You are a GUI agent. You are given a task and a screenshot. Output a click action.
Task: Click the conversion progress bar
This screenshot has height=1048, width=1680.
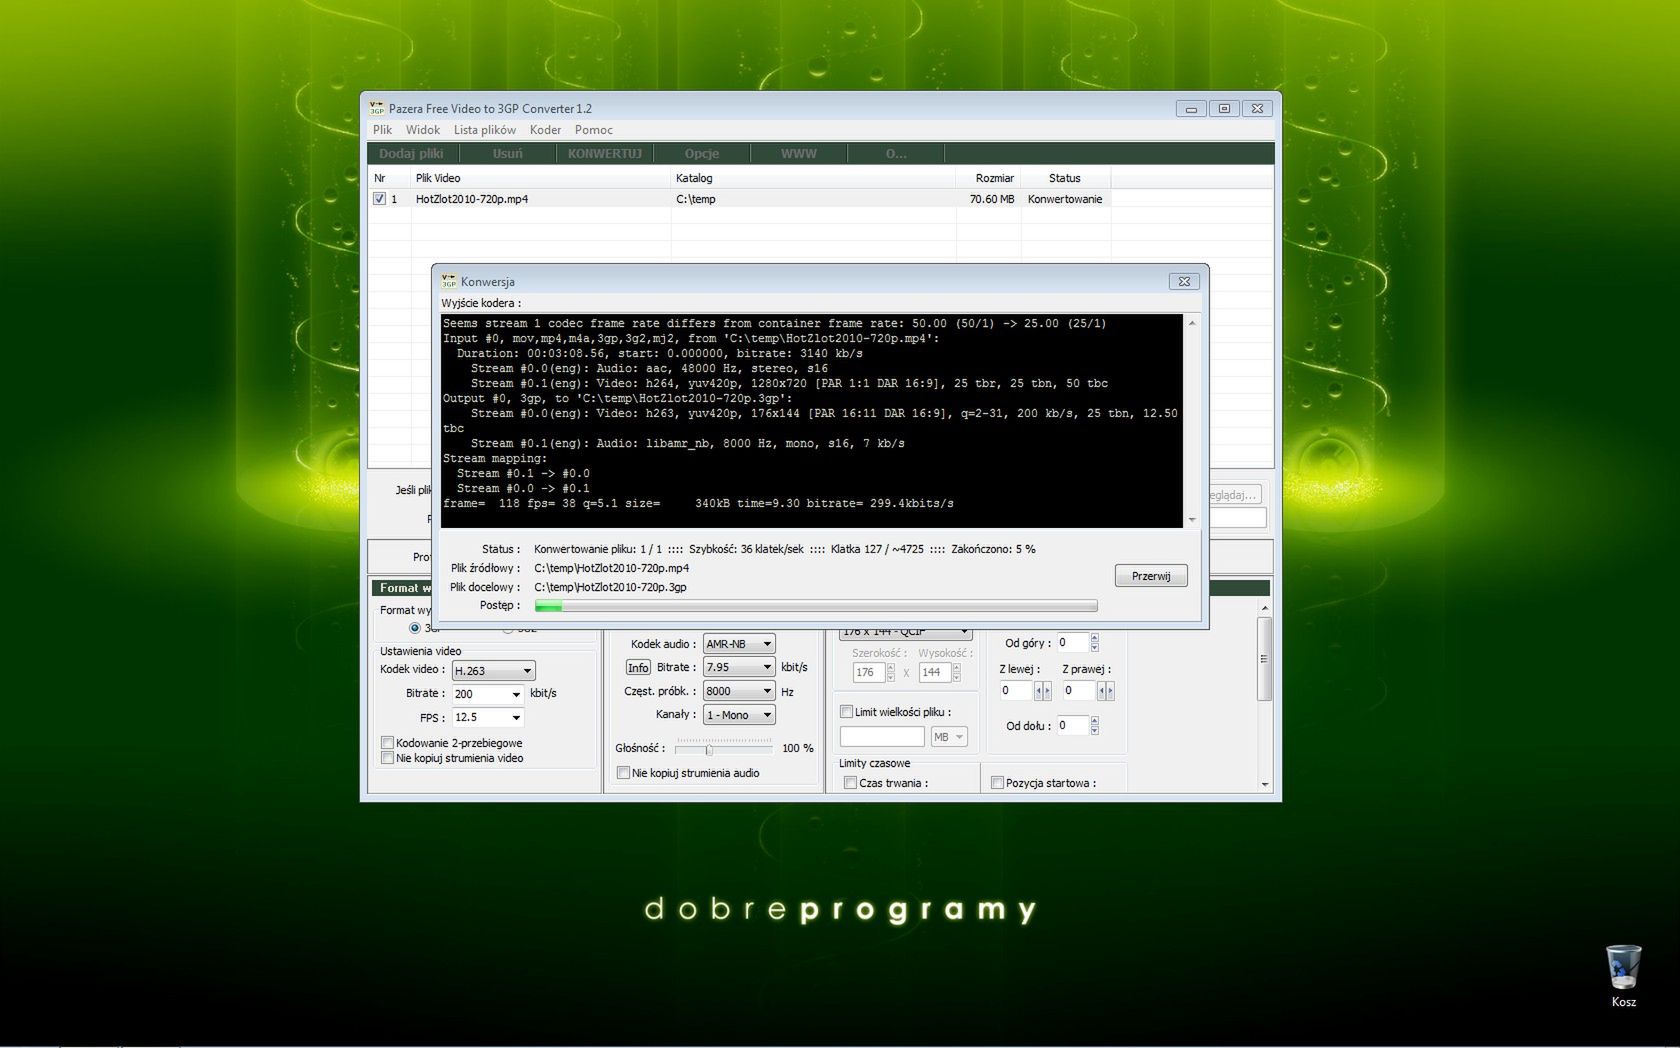click(x=816, y=606)
